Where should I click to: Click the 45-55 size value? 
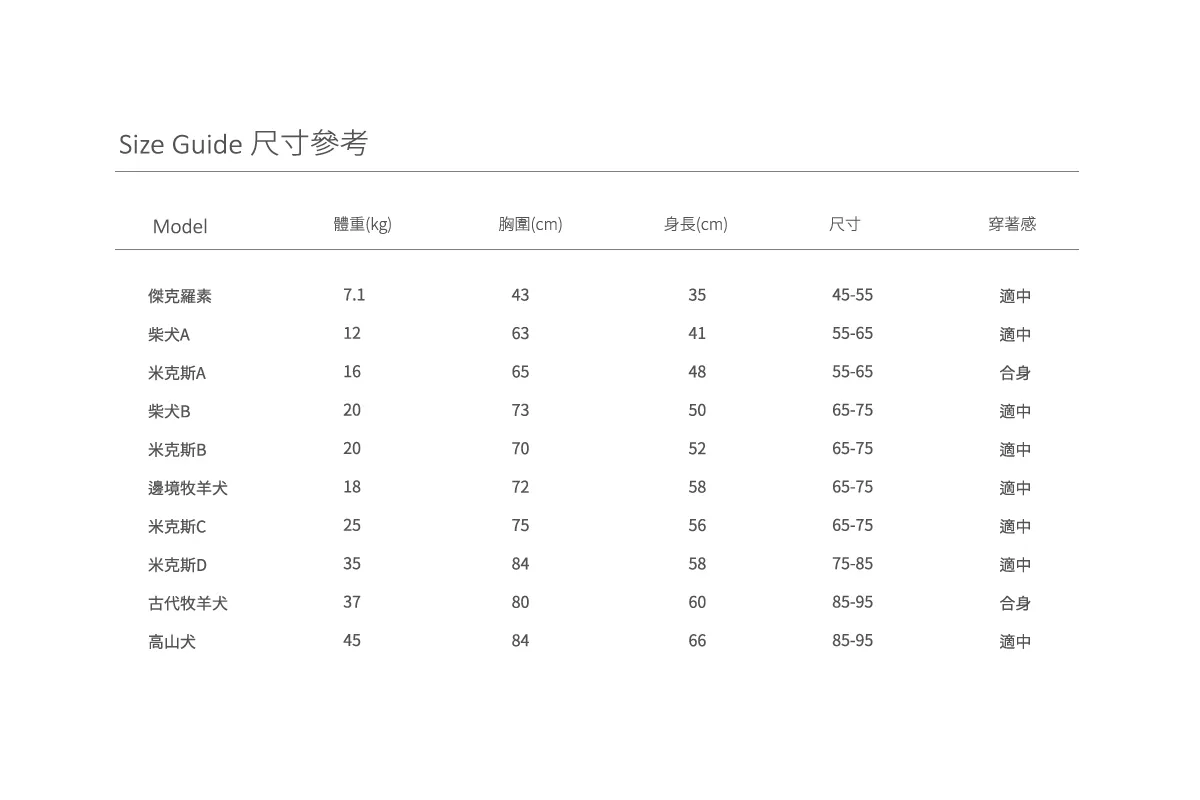click(852, 295)
